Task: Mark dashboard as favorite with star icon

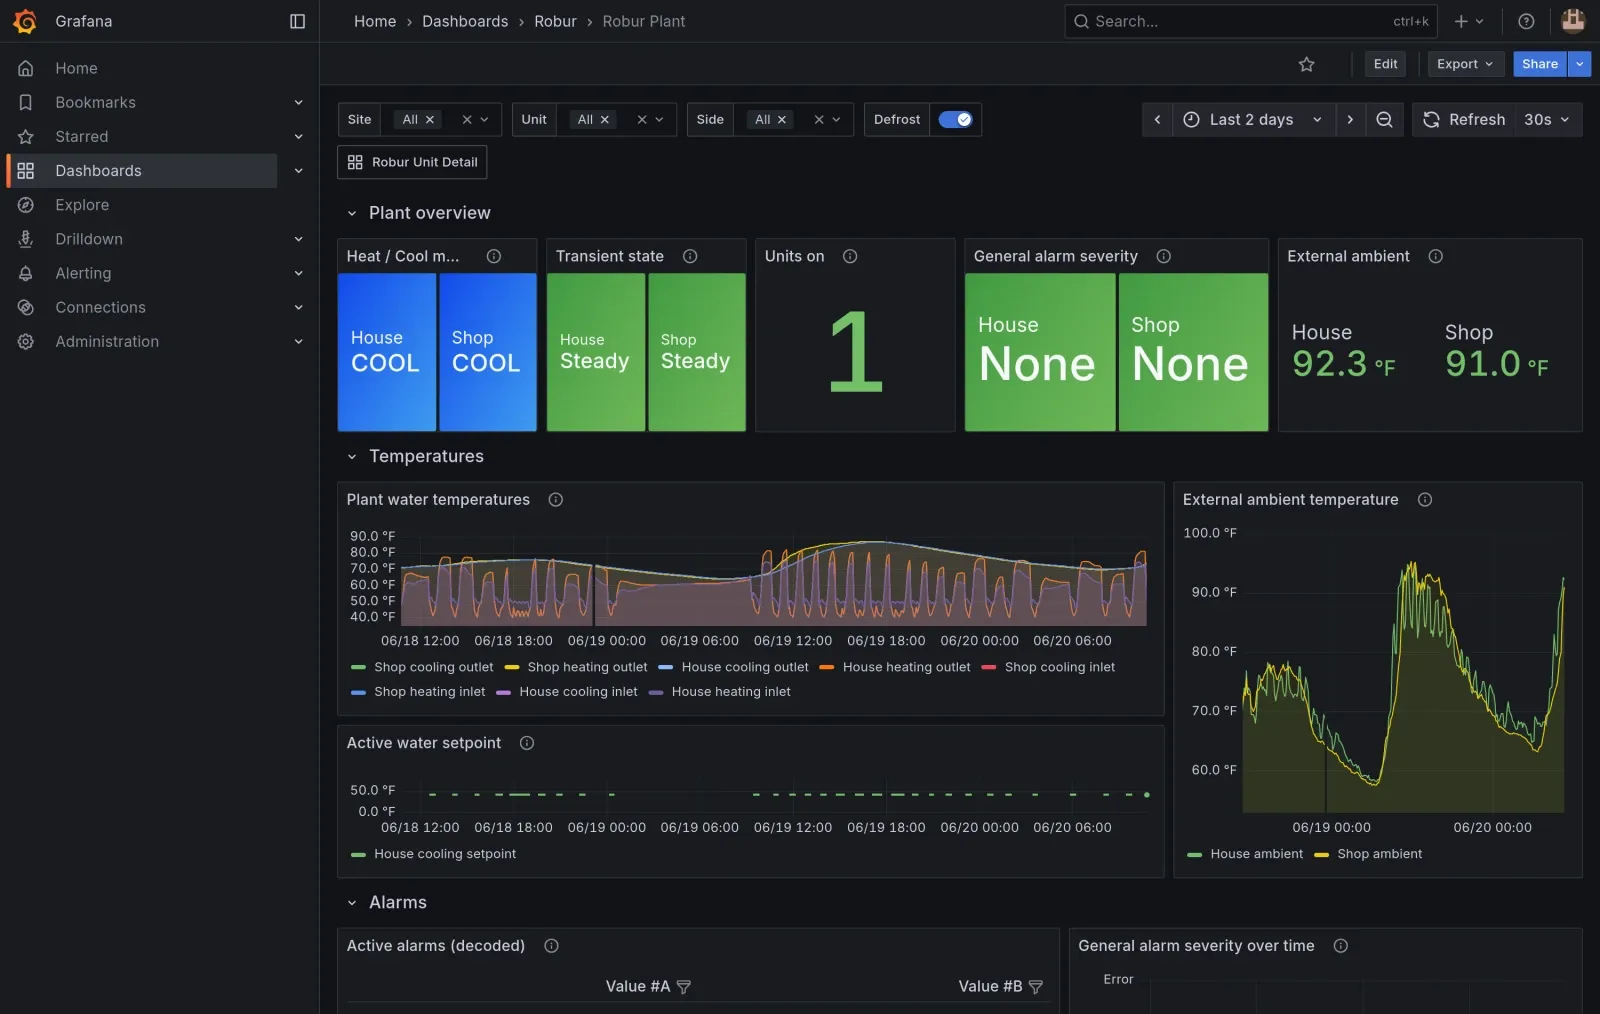Action: [1306, 64]
